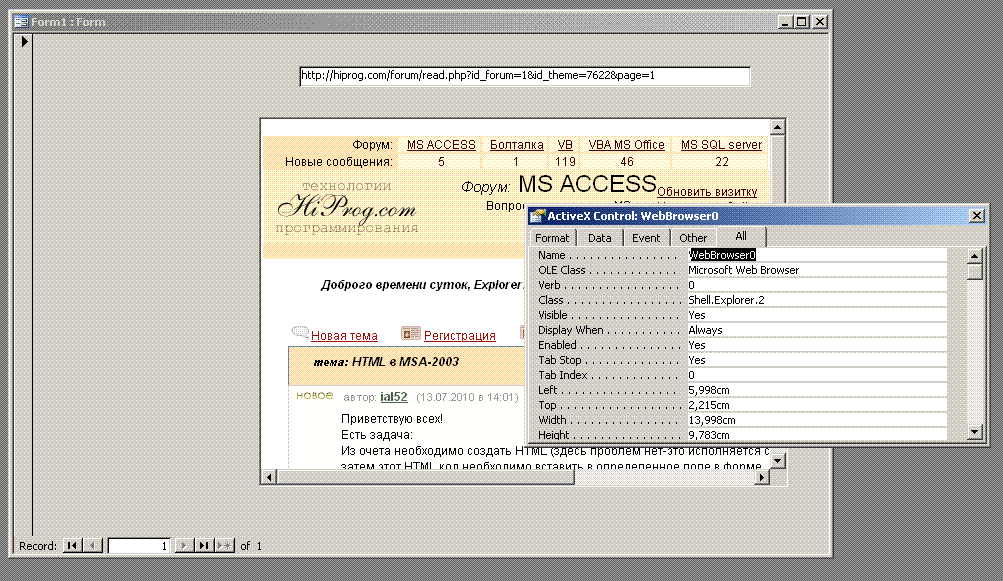The height and width of the screenshot is (581, 1003).
Task: Click the Height property value 9,783cm
Action: (x=816, y=434)
